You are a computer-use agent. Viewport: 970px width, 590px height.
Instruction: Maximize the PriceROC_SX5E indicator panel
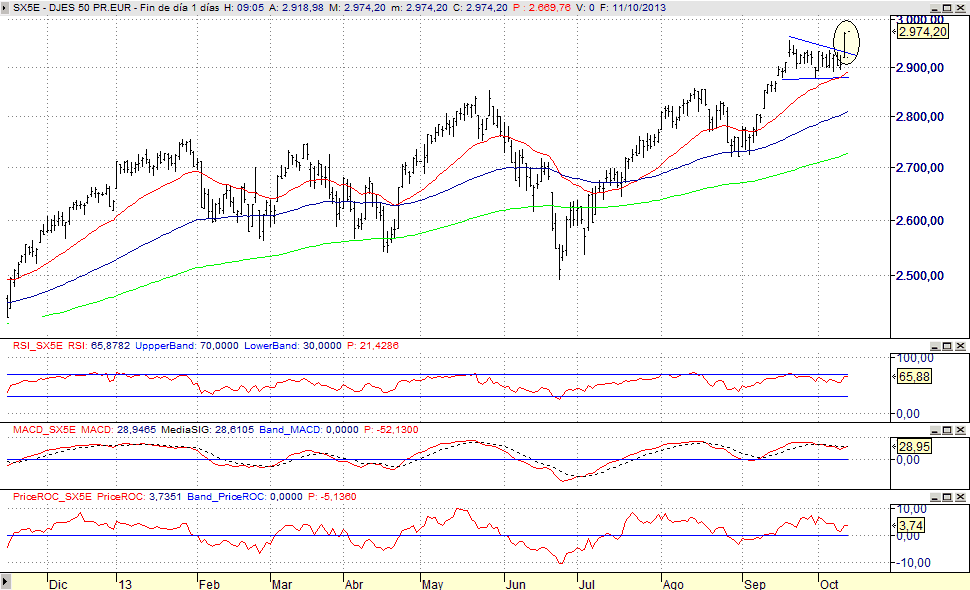pyautogui.click(x=947, y=497)
